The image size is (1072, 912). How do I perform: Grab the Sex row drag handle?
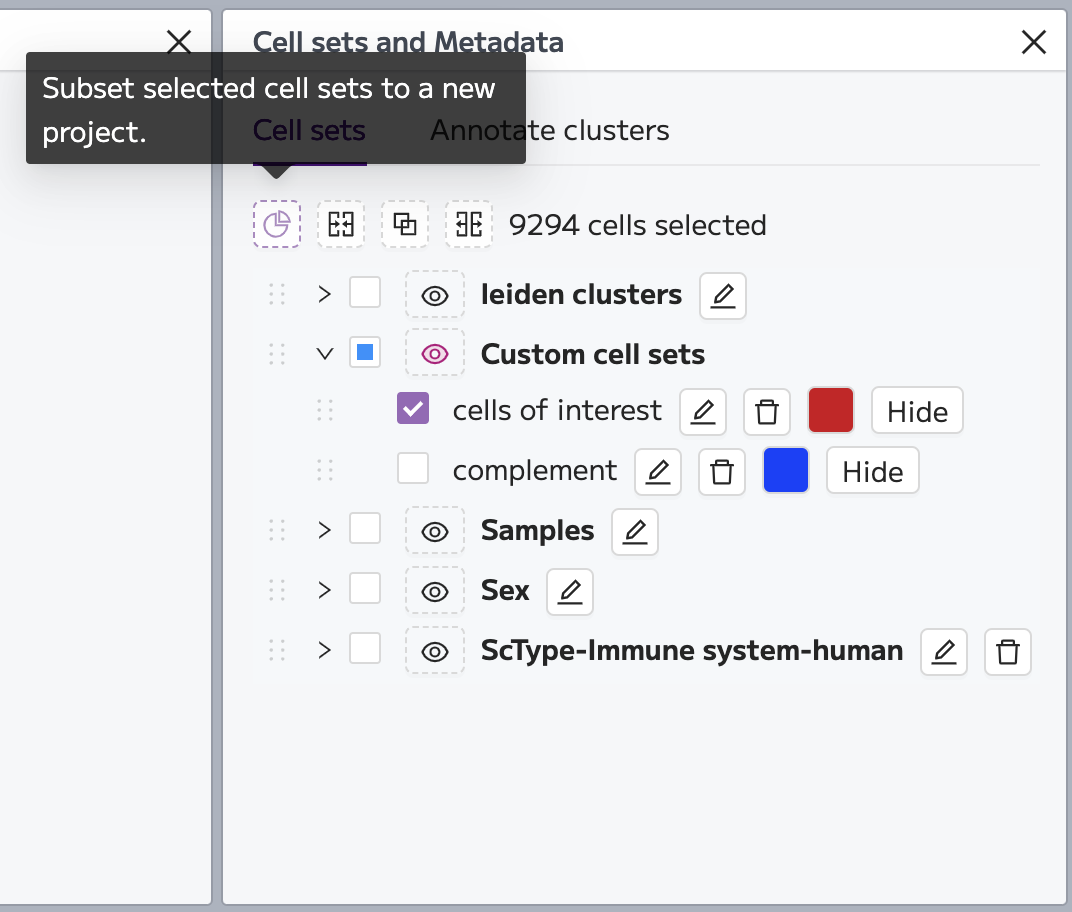[277, 590]
